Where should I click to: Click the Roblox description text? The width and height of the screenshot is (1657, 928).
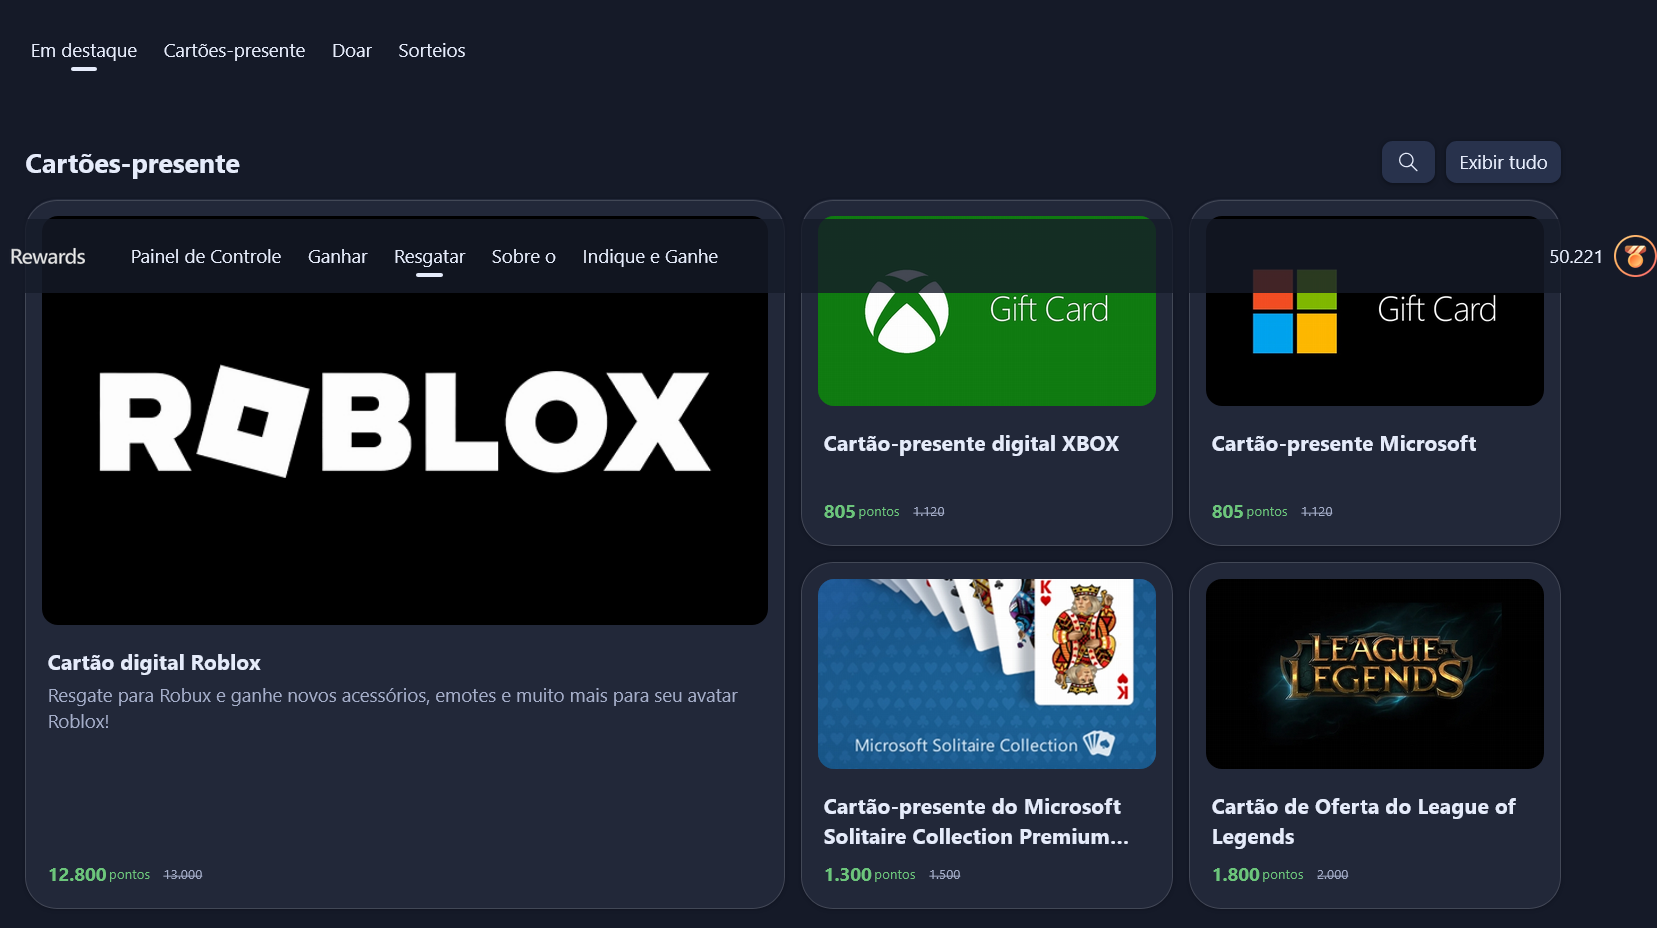pyautogui.click(x=393, y=709)
